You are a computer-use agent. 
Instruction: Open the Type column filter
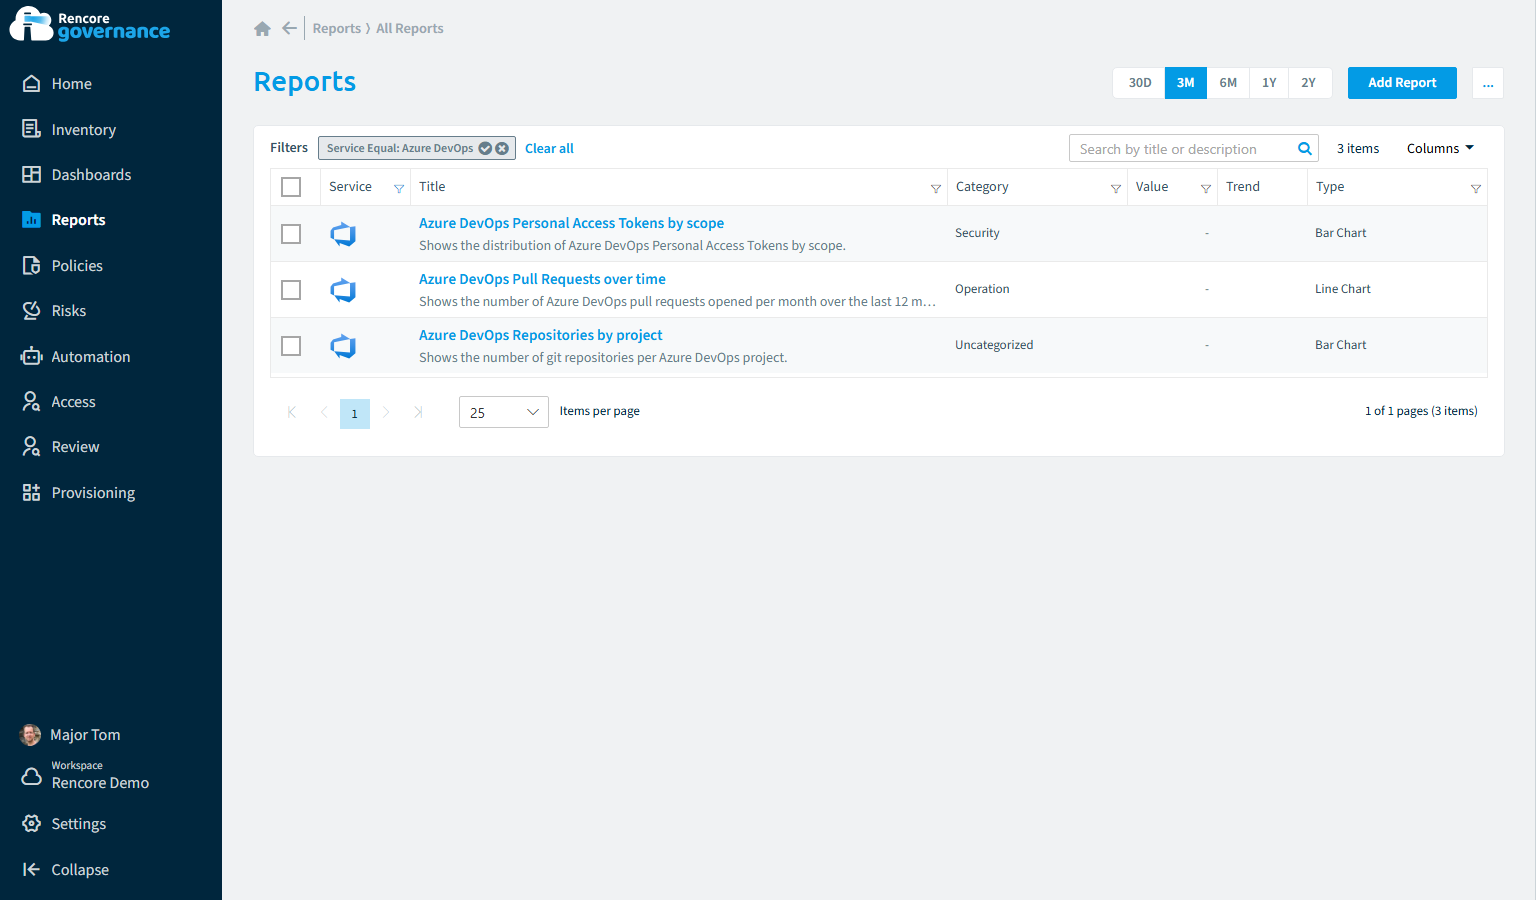[x=1476, y=189]
